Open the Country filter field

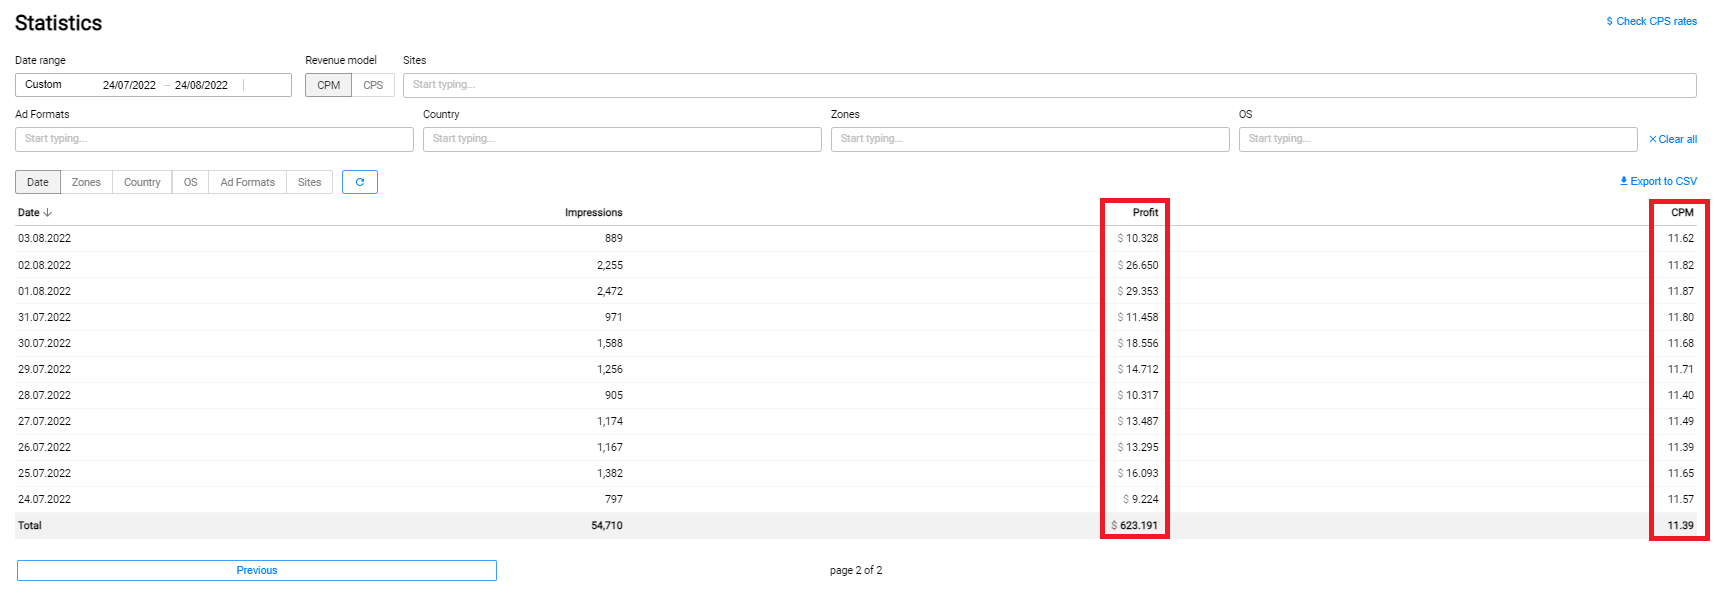tap(621, 139)
